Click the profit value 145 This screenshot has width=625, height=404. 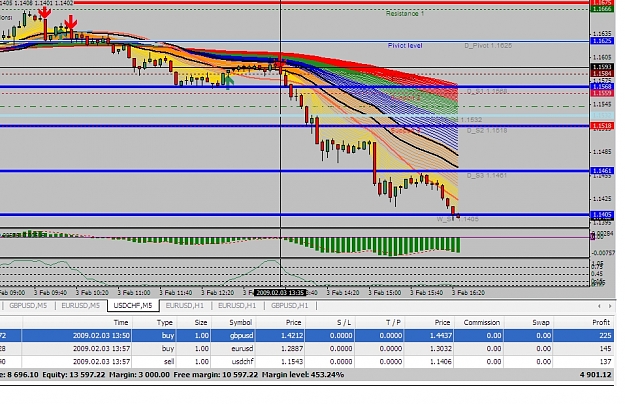605,349
